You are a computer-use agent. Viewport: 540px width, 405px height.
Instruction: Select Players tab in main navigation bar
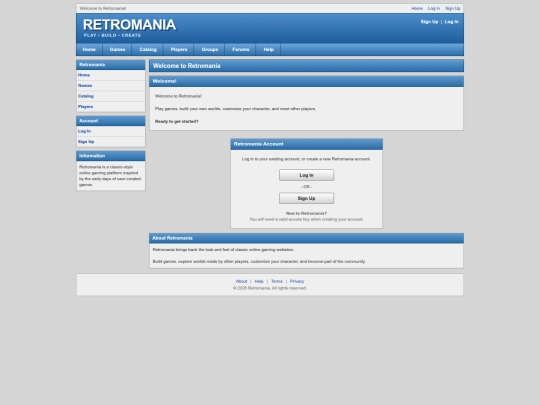(x=179, y=49)
